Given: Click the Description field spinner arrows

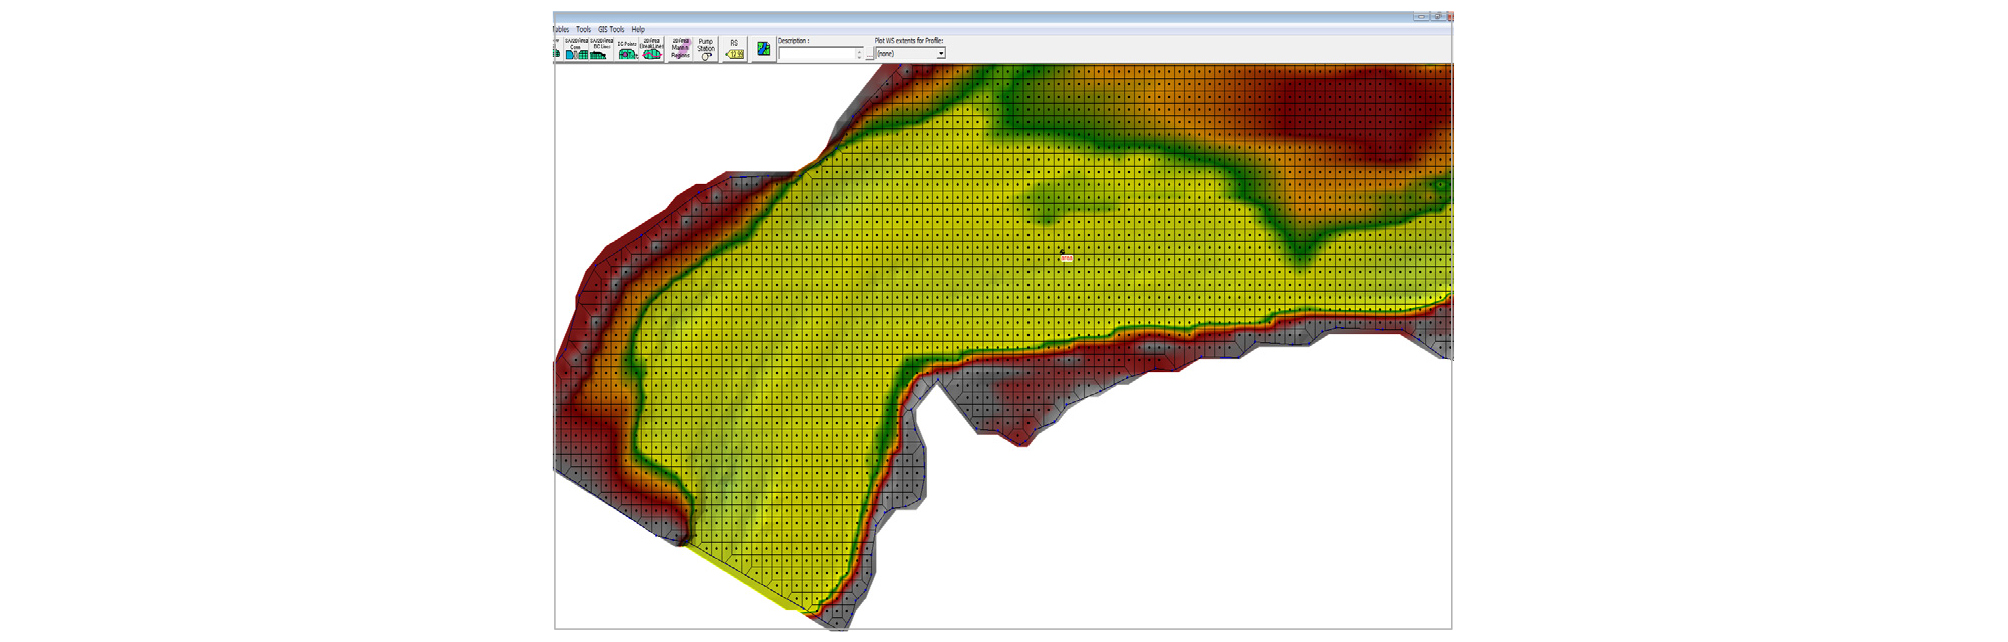Looking at the screenshot, I should point(859,54).
